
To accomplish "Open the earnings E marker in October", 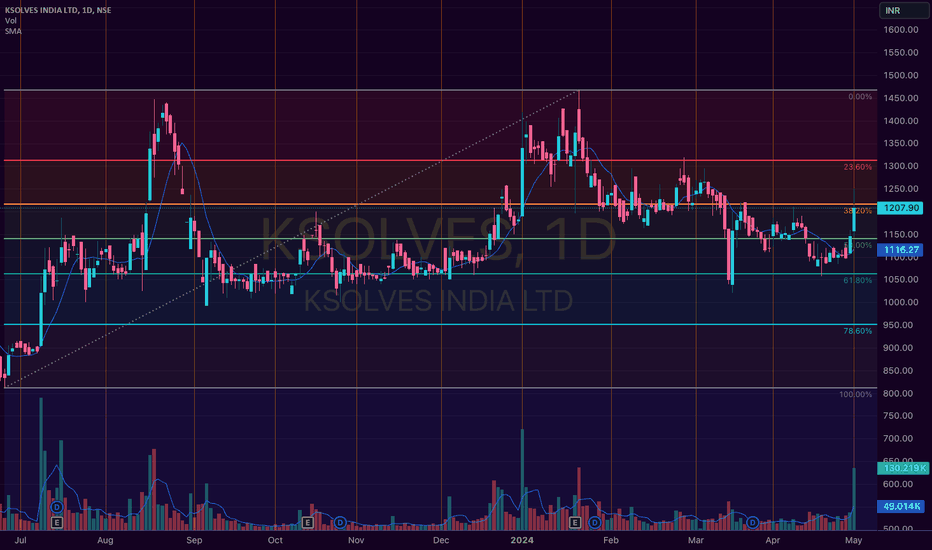I will coord(307,523).
